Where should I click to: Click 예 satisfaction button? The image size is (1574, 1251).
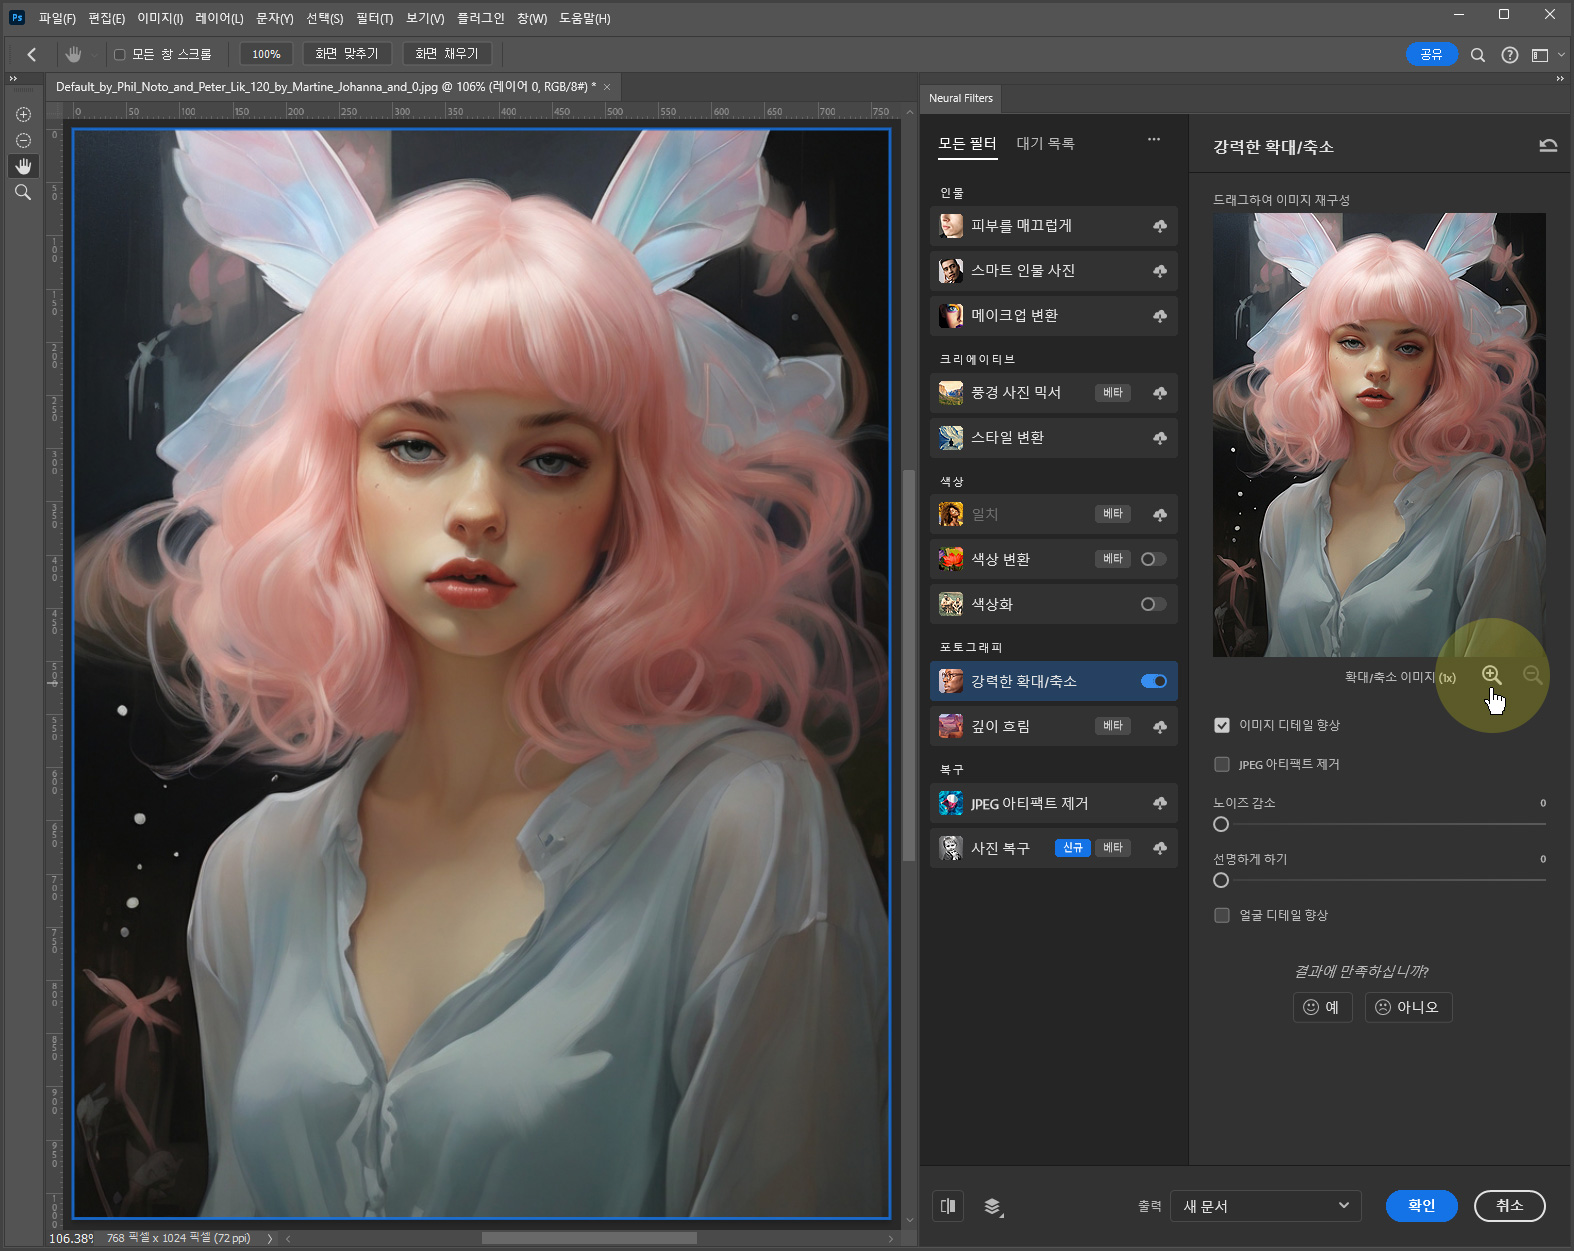[x=1322, y=1007]
